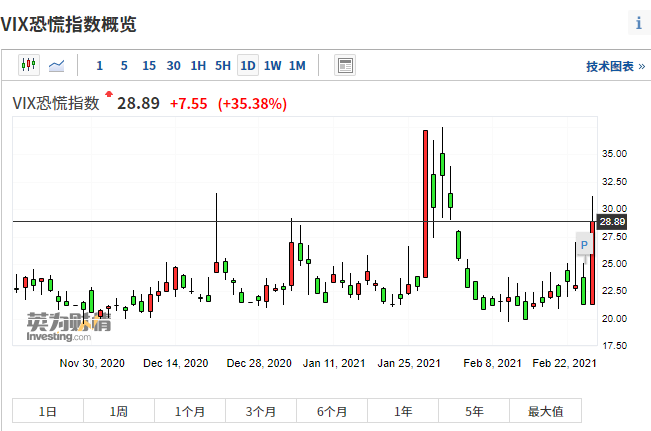Change the interval to 1M
This screenshot has width=651, height=431.
pyautogui.click(x=297, y=66)
